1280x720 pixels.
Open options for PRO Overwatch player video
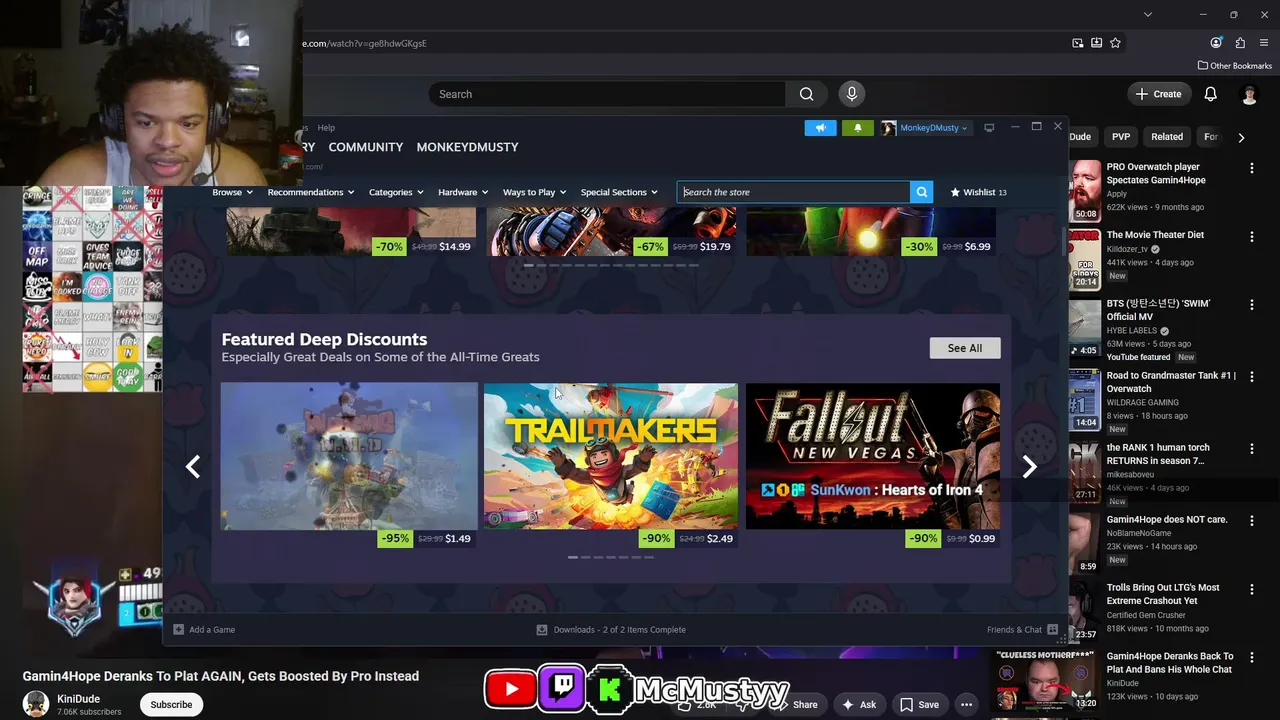click(1251, 168)
